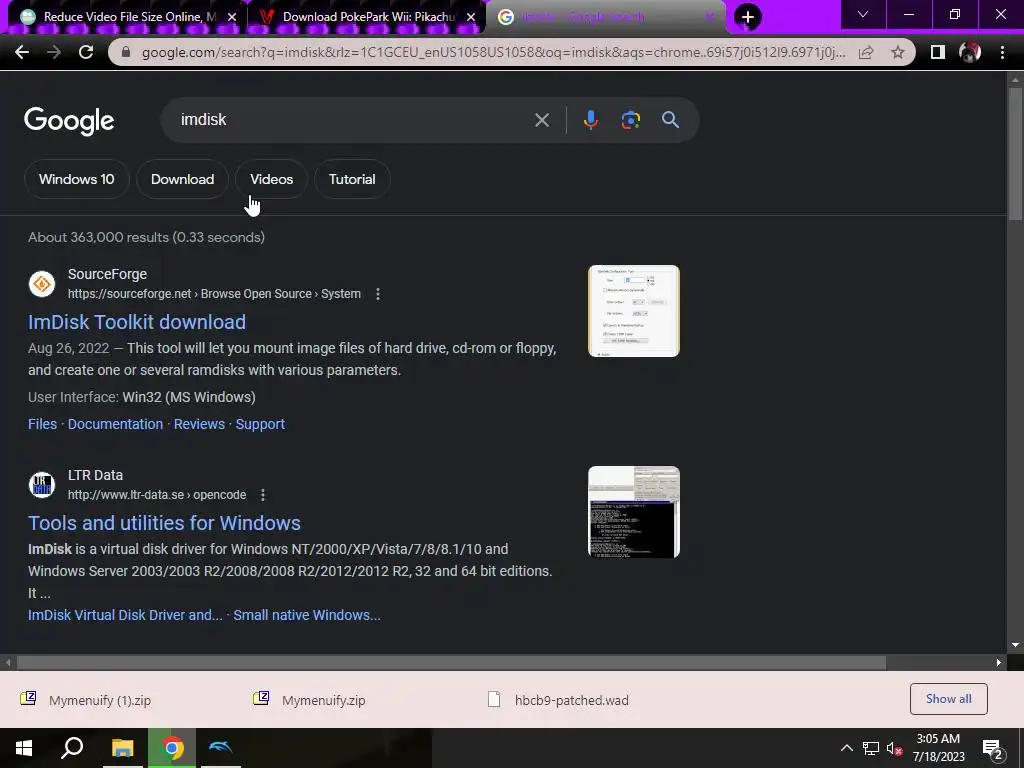This screenshot has width=1024, height=768.
Task: Reload the current page
Action: point(86,52)
